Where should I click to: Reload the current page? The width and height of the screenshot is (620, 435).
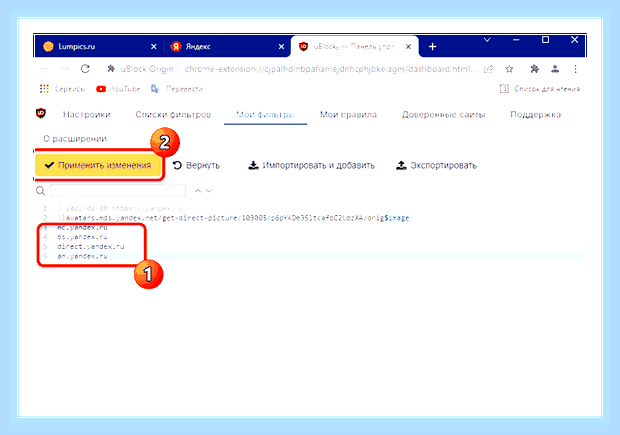pos(85,69)
